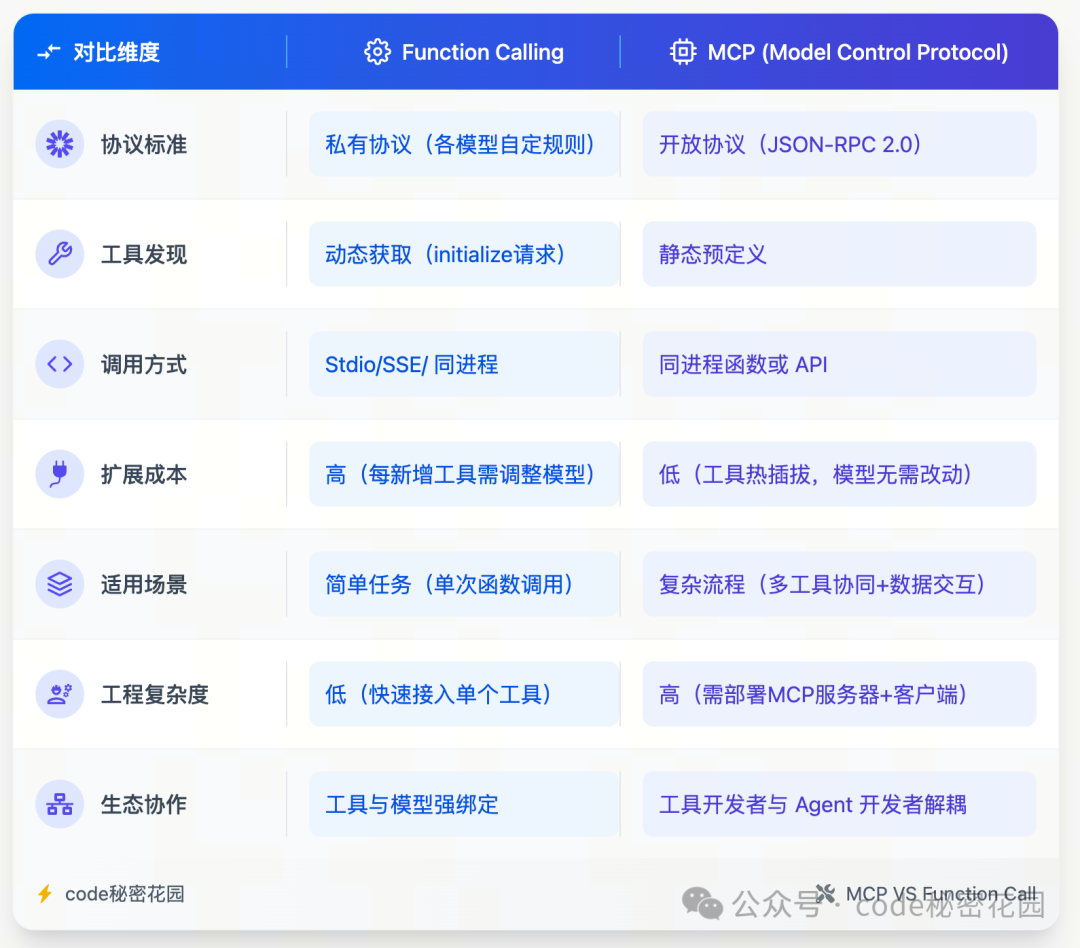
Task: Select the 动态获取（initialize请求）entry
Action: [x=464, y=254]
